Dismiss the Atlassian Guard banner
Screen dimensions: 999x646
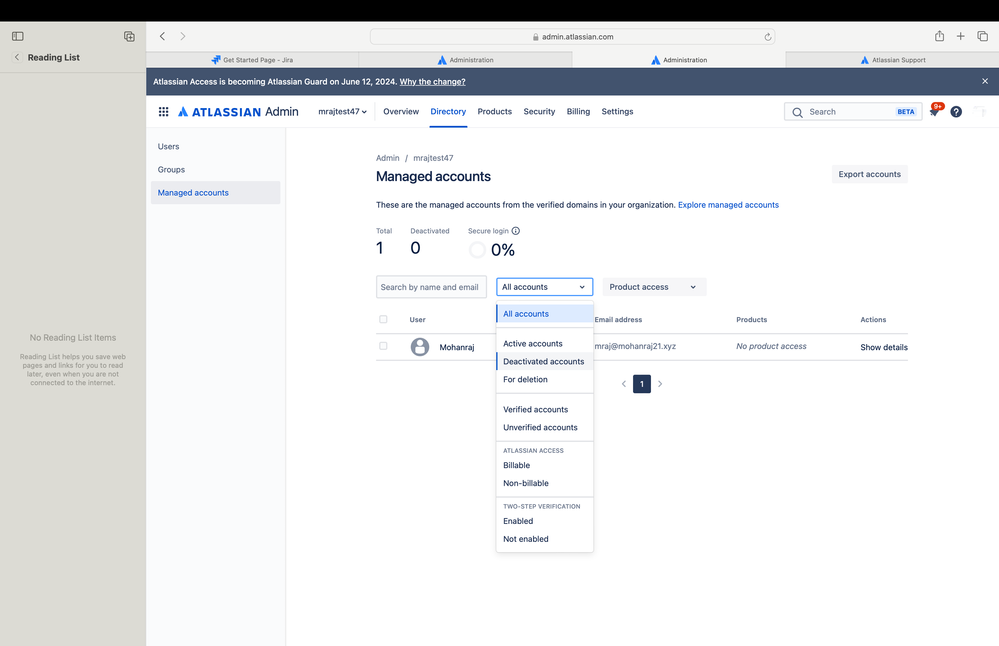click(x=985, y=81)
